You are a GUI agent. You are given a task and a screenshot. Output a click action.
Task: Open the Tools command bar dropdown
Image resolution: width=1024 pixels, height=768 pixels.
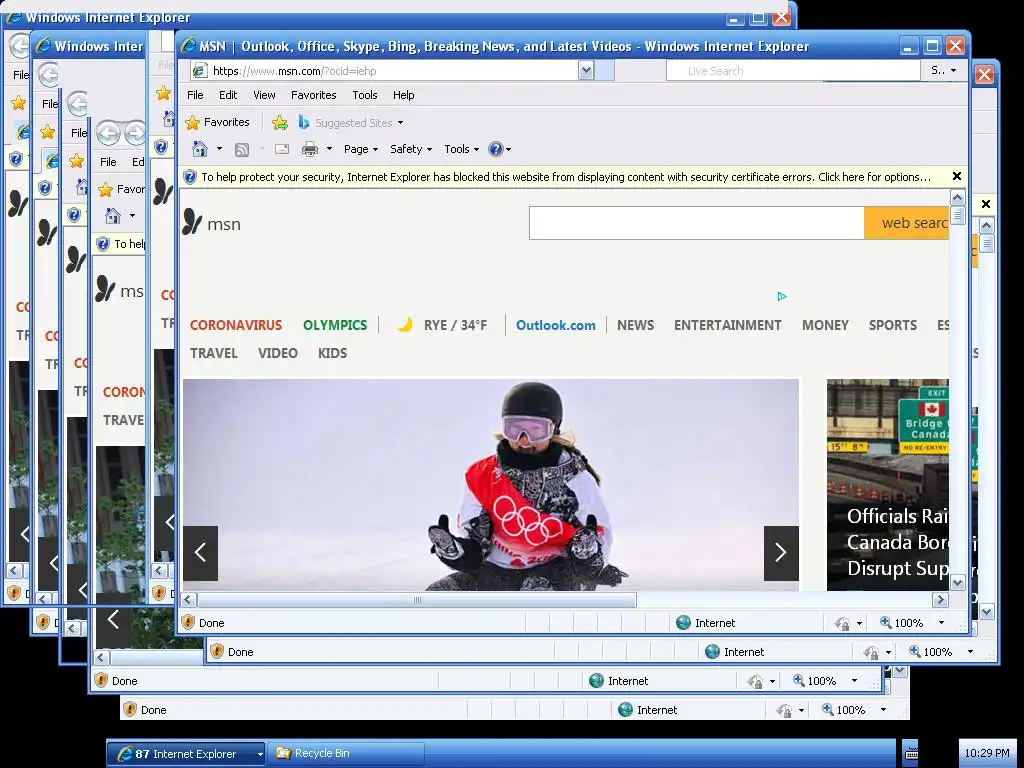click(x=461, y=149)
